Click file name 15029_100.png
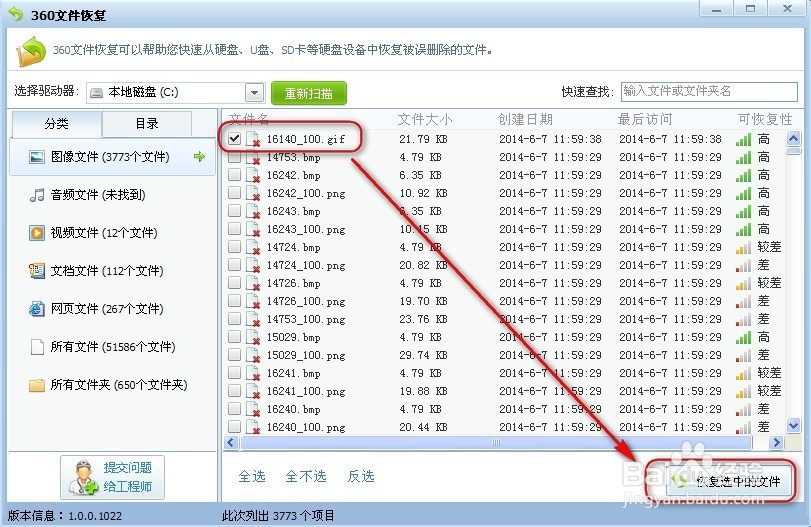This screenshot has height=527, width=811. tap(306, 356)
